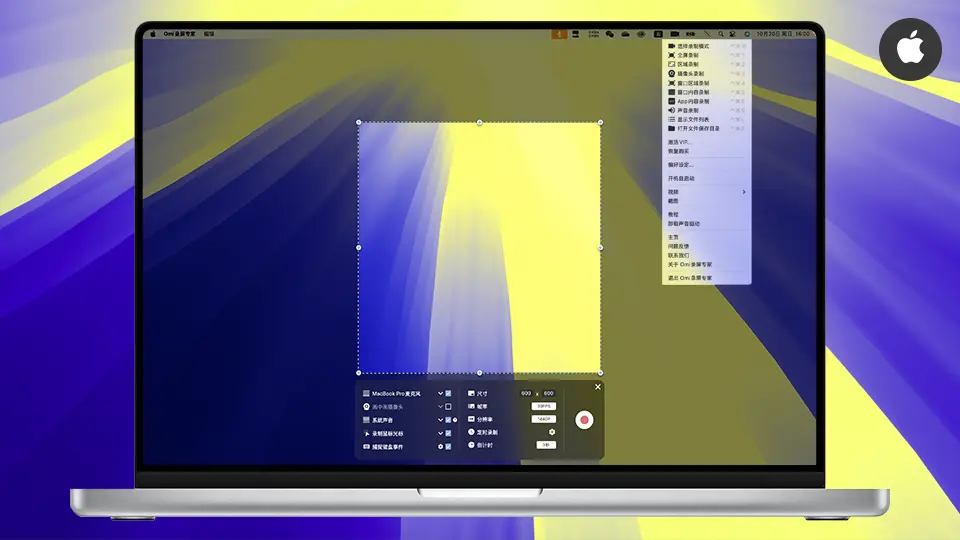960x540 pixels.
Task: Click the red record button
Action: (x=584, y=420)
